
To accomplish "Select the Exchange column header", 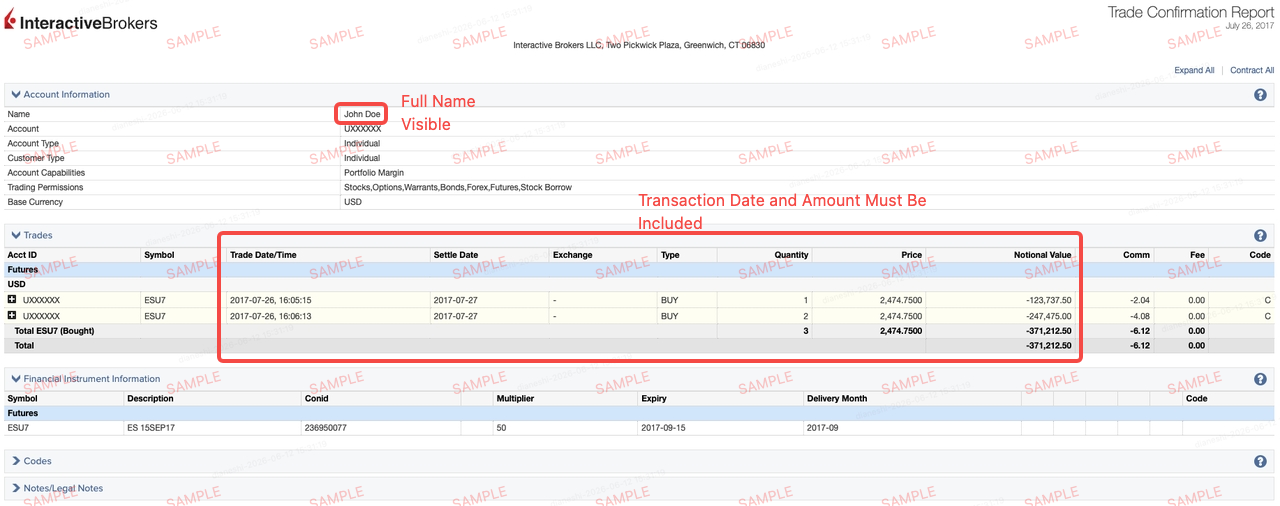I will tap(572, 255).
